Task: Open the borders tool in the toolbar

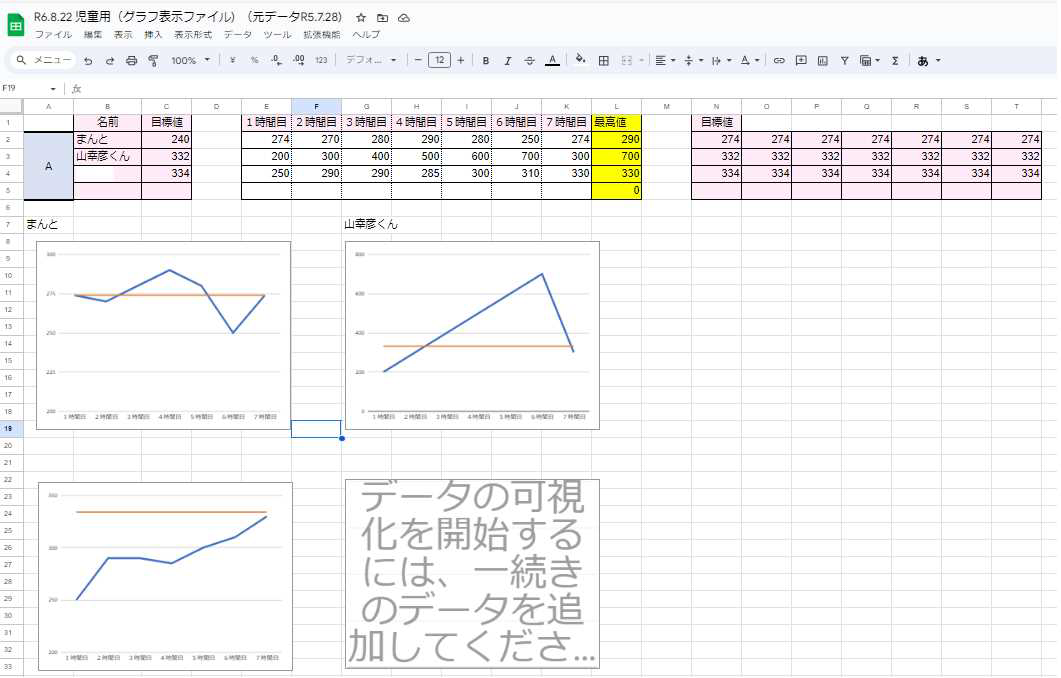Action: 603,61
